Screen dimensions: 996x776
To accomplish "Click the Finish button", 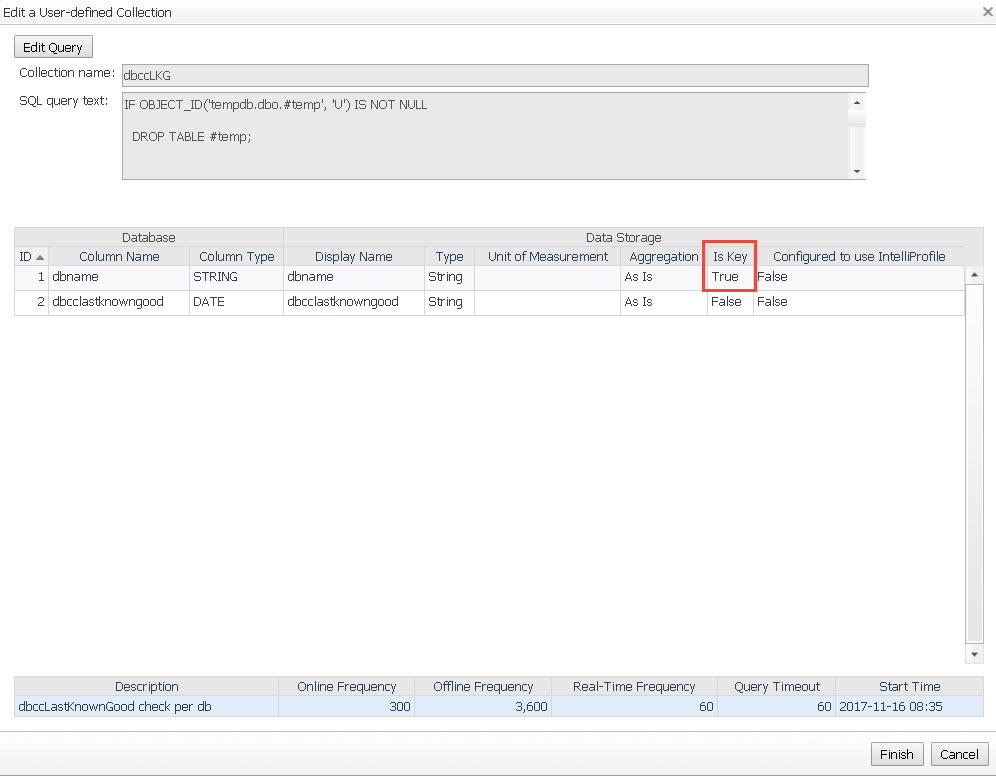I will (896, 754).
